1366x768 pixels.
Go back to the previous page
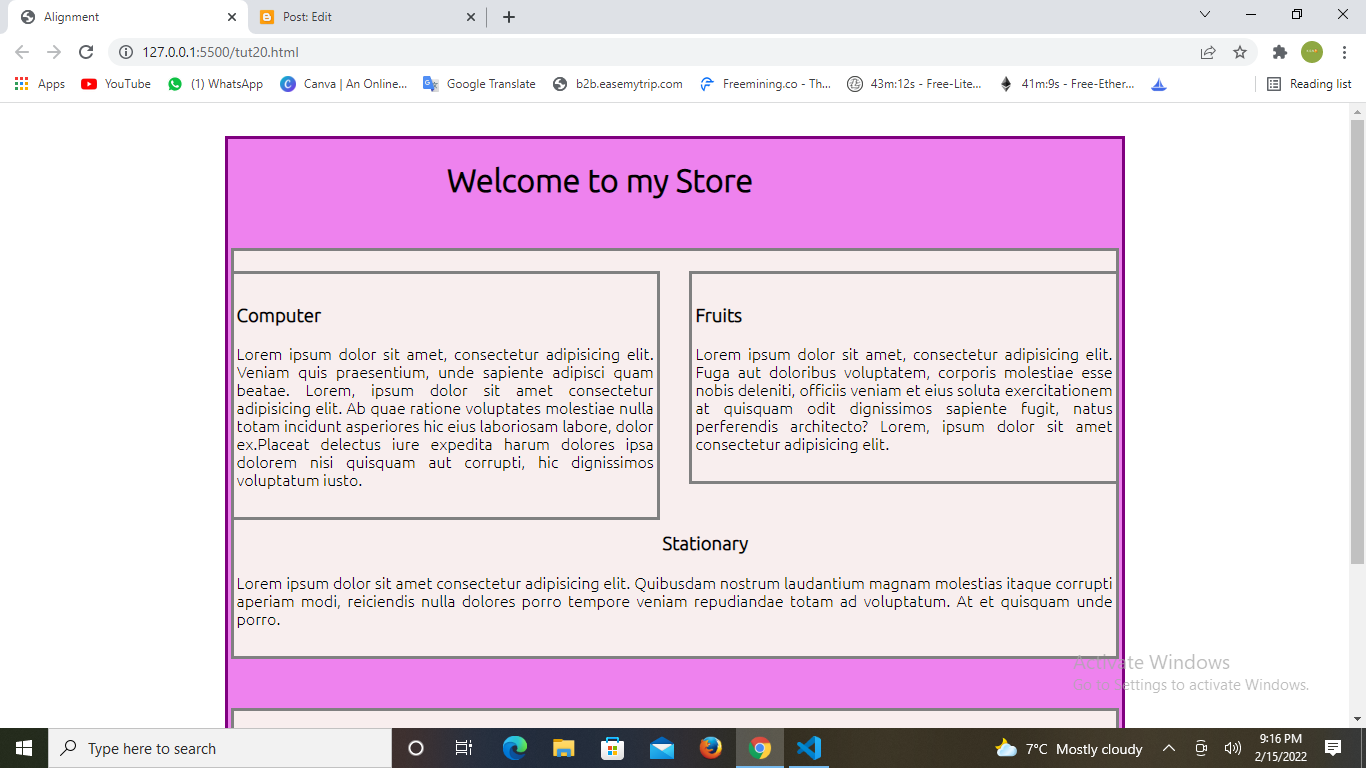click(22, 52)
